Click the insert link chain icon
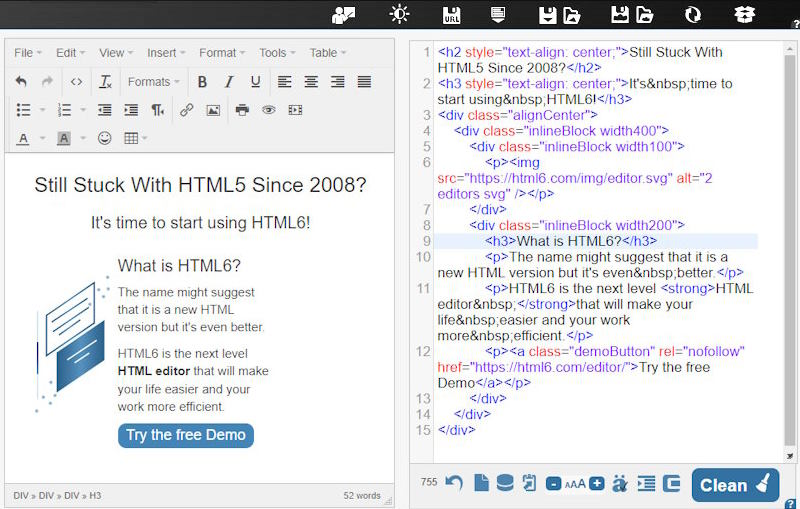Viewport: 800px width, 509px height. (187, 110)
